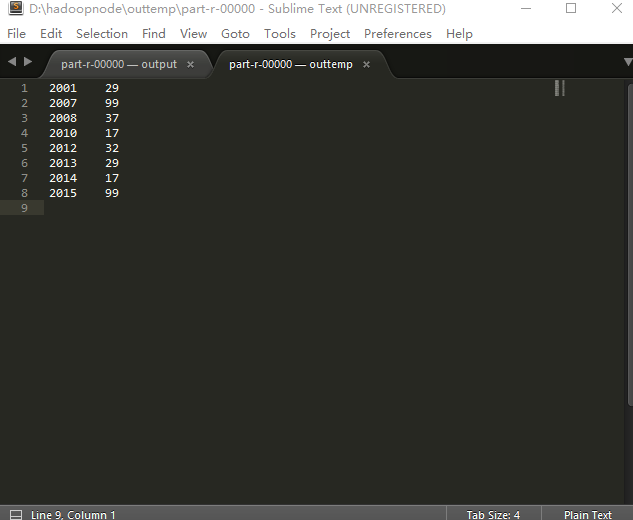Click the value 17 on line 7

coord(112,178)
